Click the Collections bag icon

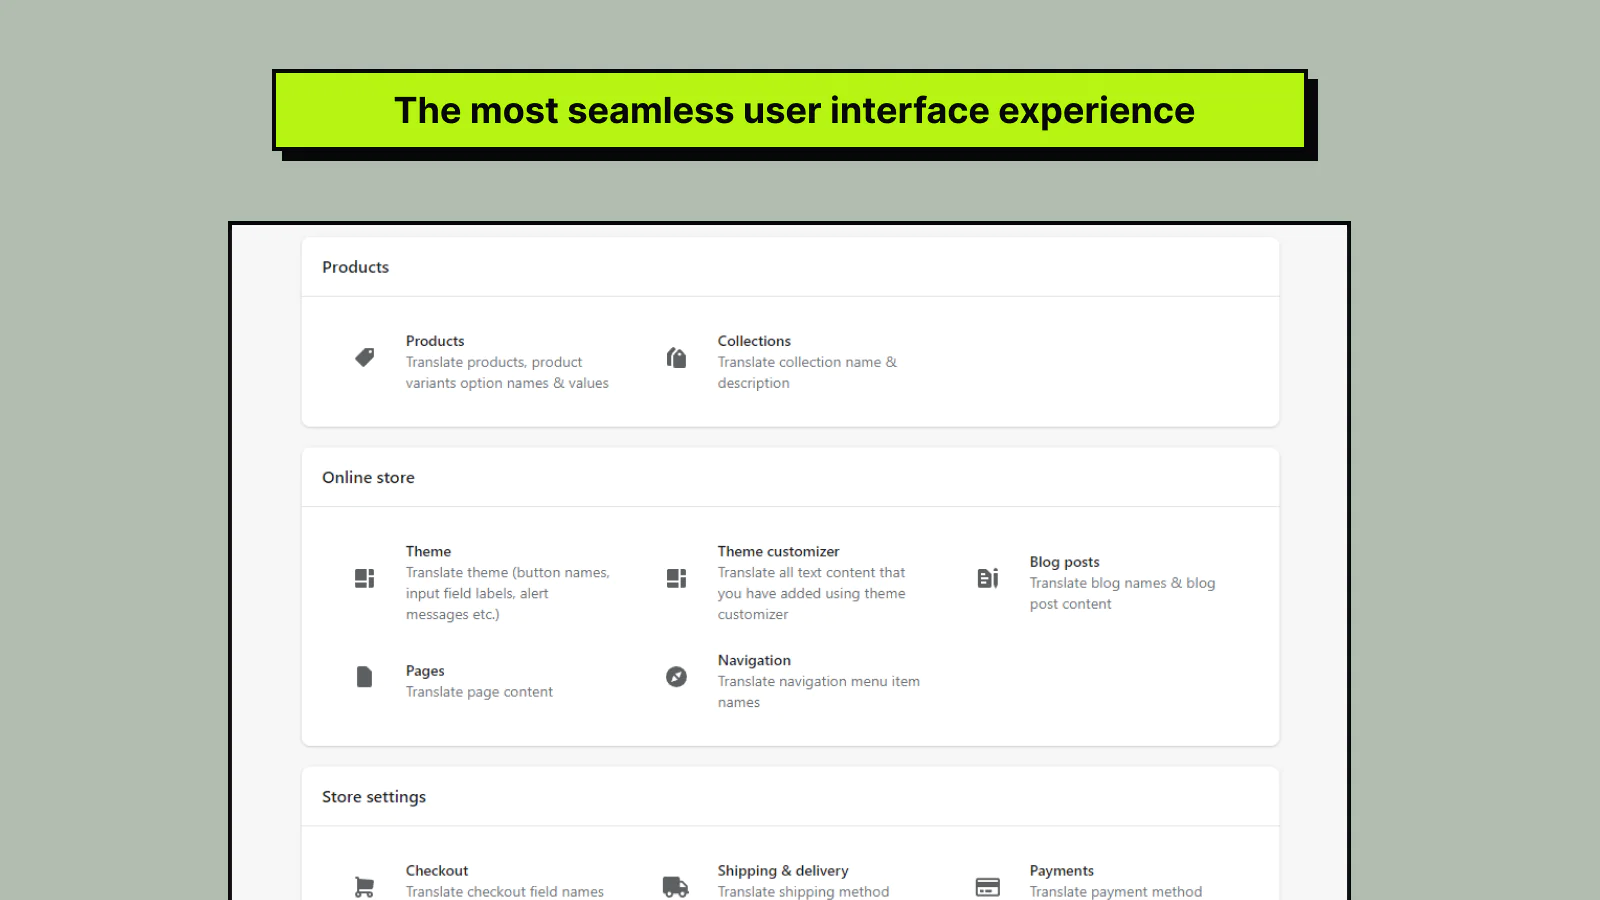pyautogui.click(x=677, y=358)
